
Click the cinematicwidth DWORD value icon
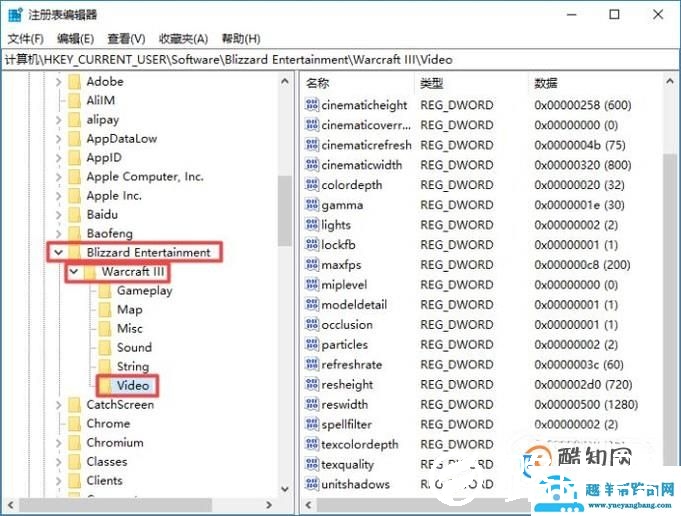tap(312, 165)
